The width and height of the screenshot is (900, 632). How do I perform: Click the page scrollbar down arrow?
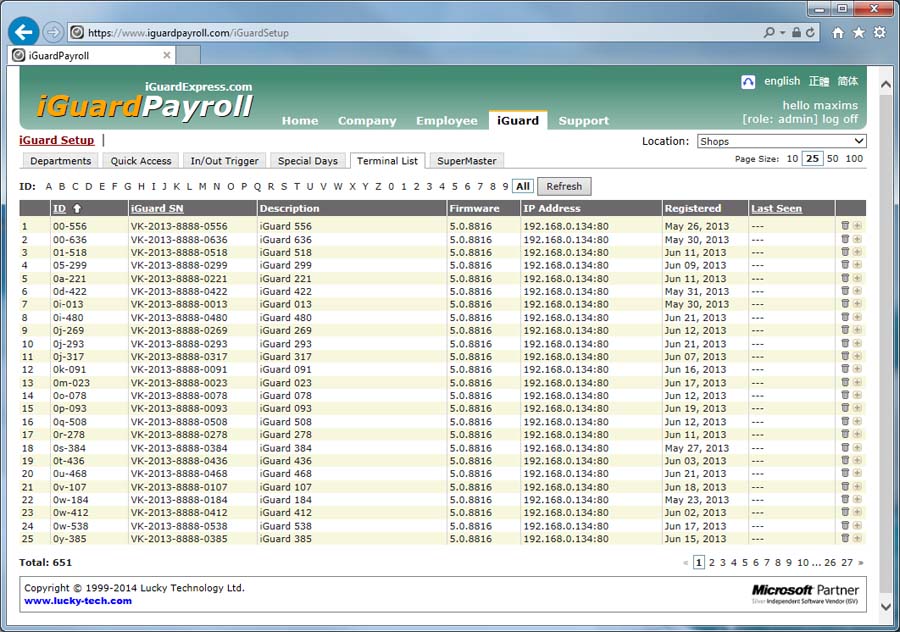[886, 607]
